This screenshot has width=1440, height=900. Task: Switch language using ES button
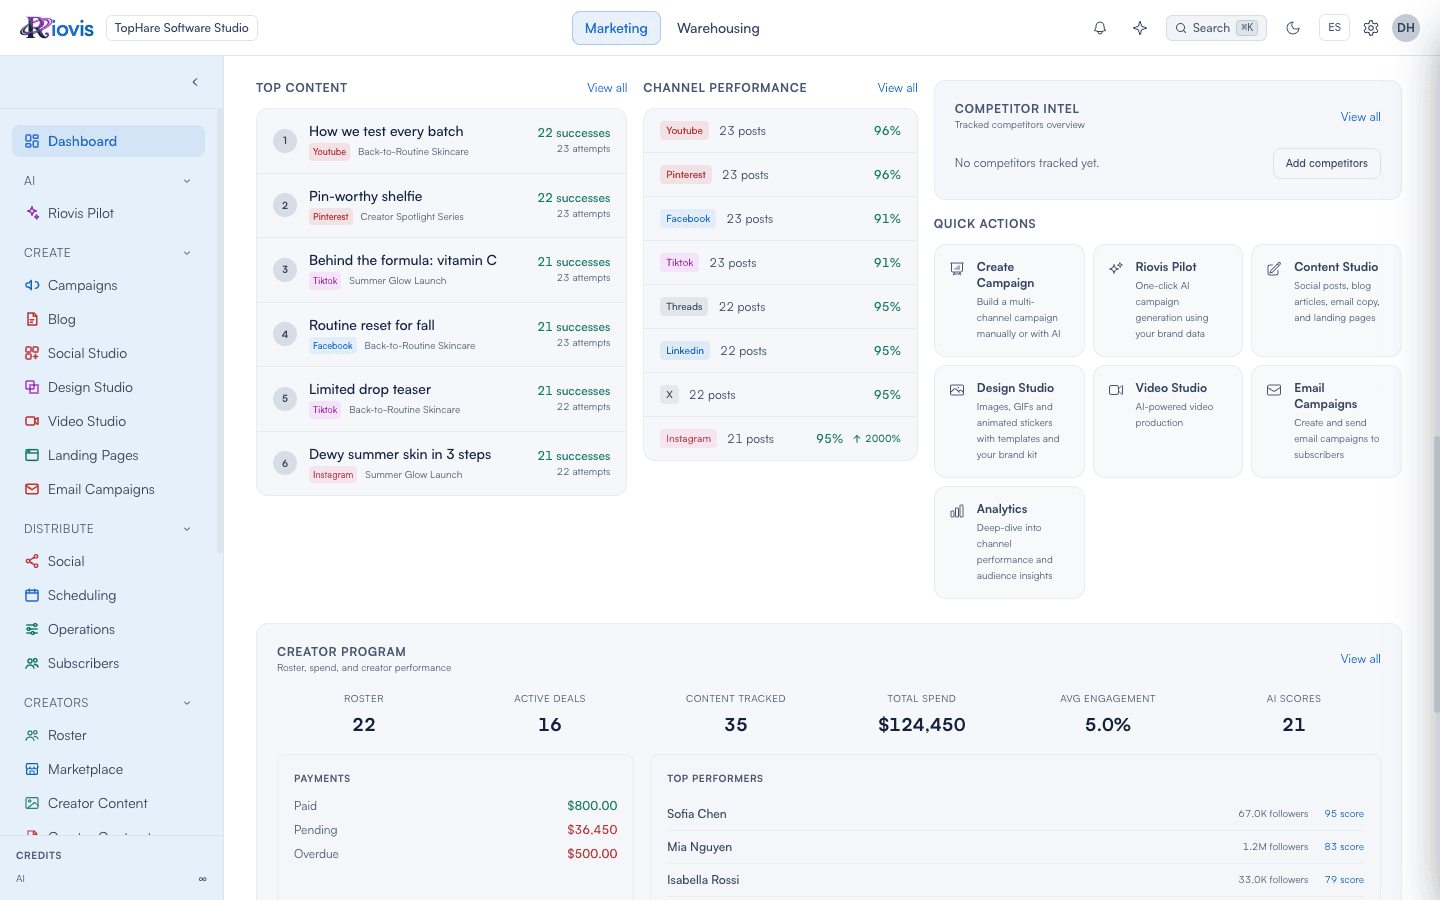(x=1334, y=28)
